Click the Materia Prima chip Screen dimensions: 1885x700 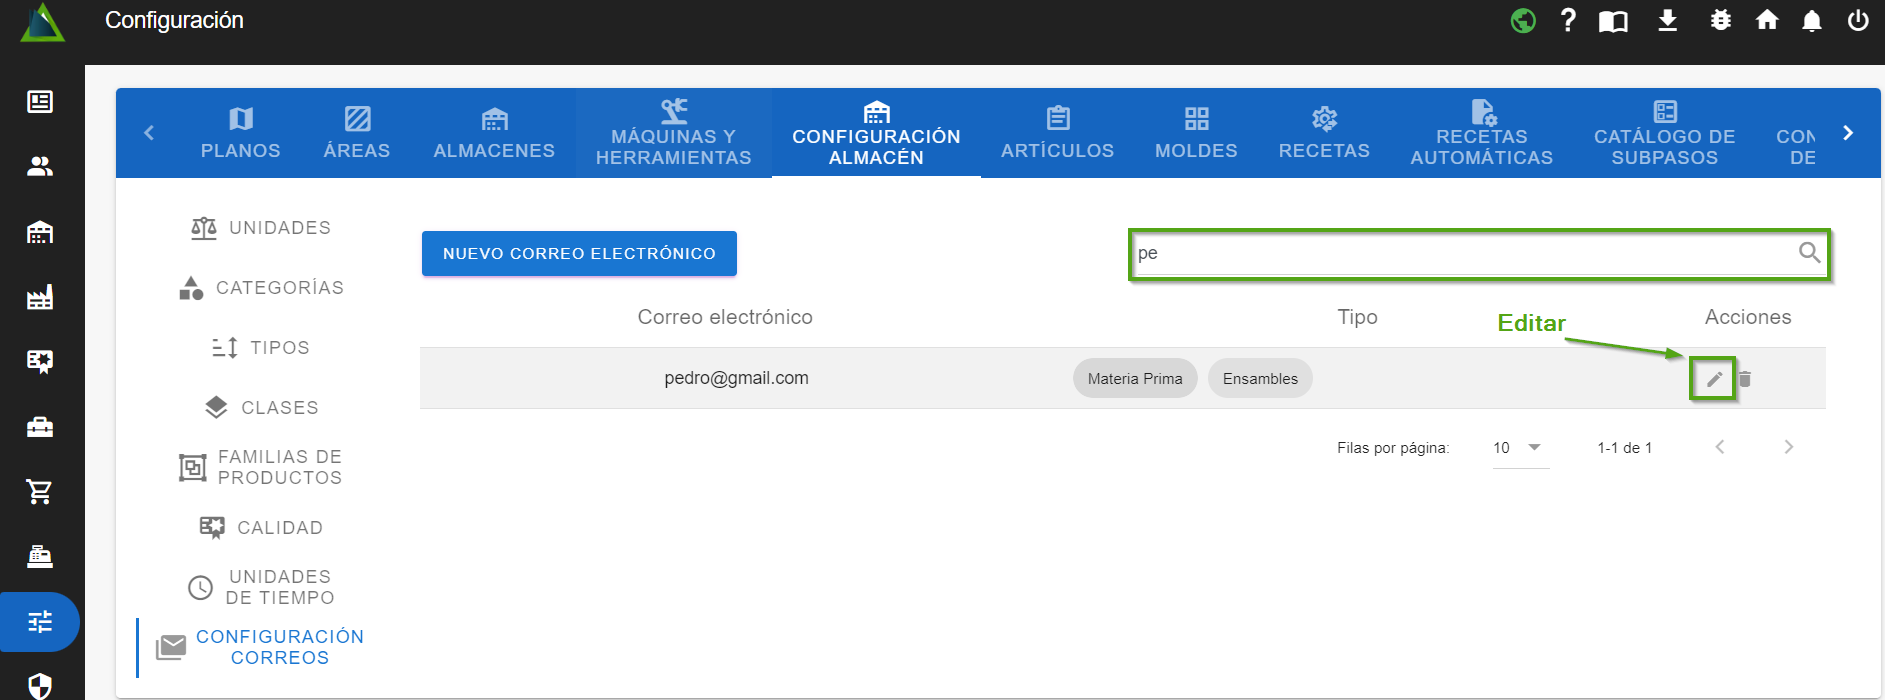click(1134, 379)
